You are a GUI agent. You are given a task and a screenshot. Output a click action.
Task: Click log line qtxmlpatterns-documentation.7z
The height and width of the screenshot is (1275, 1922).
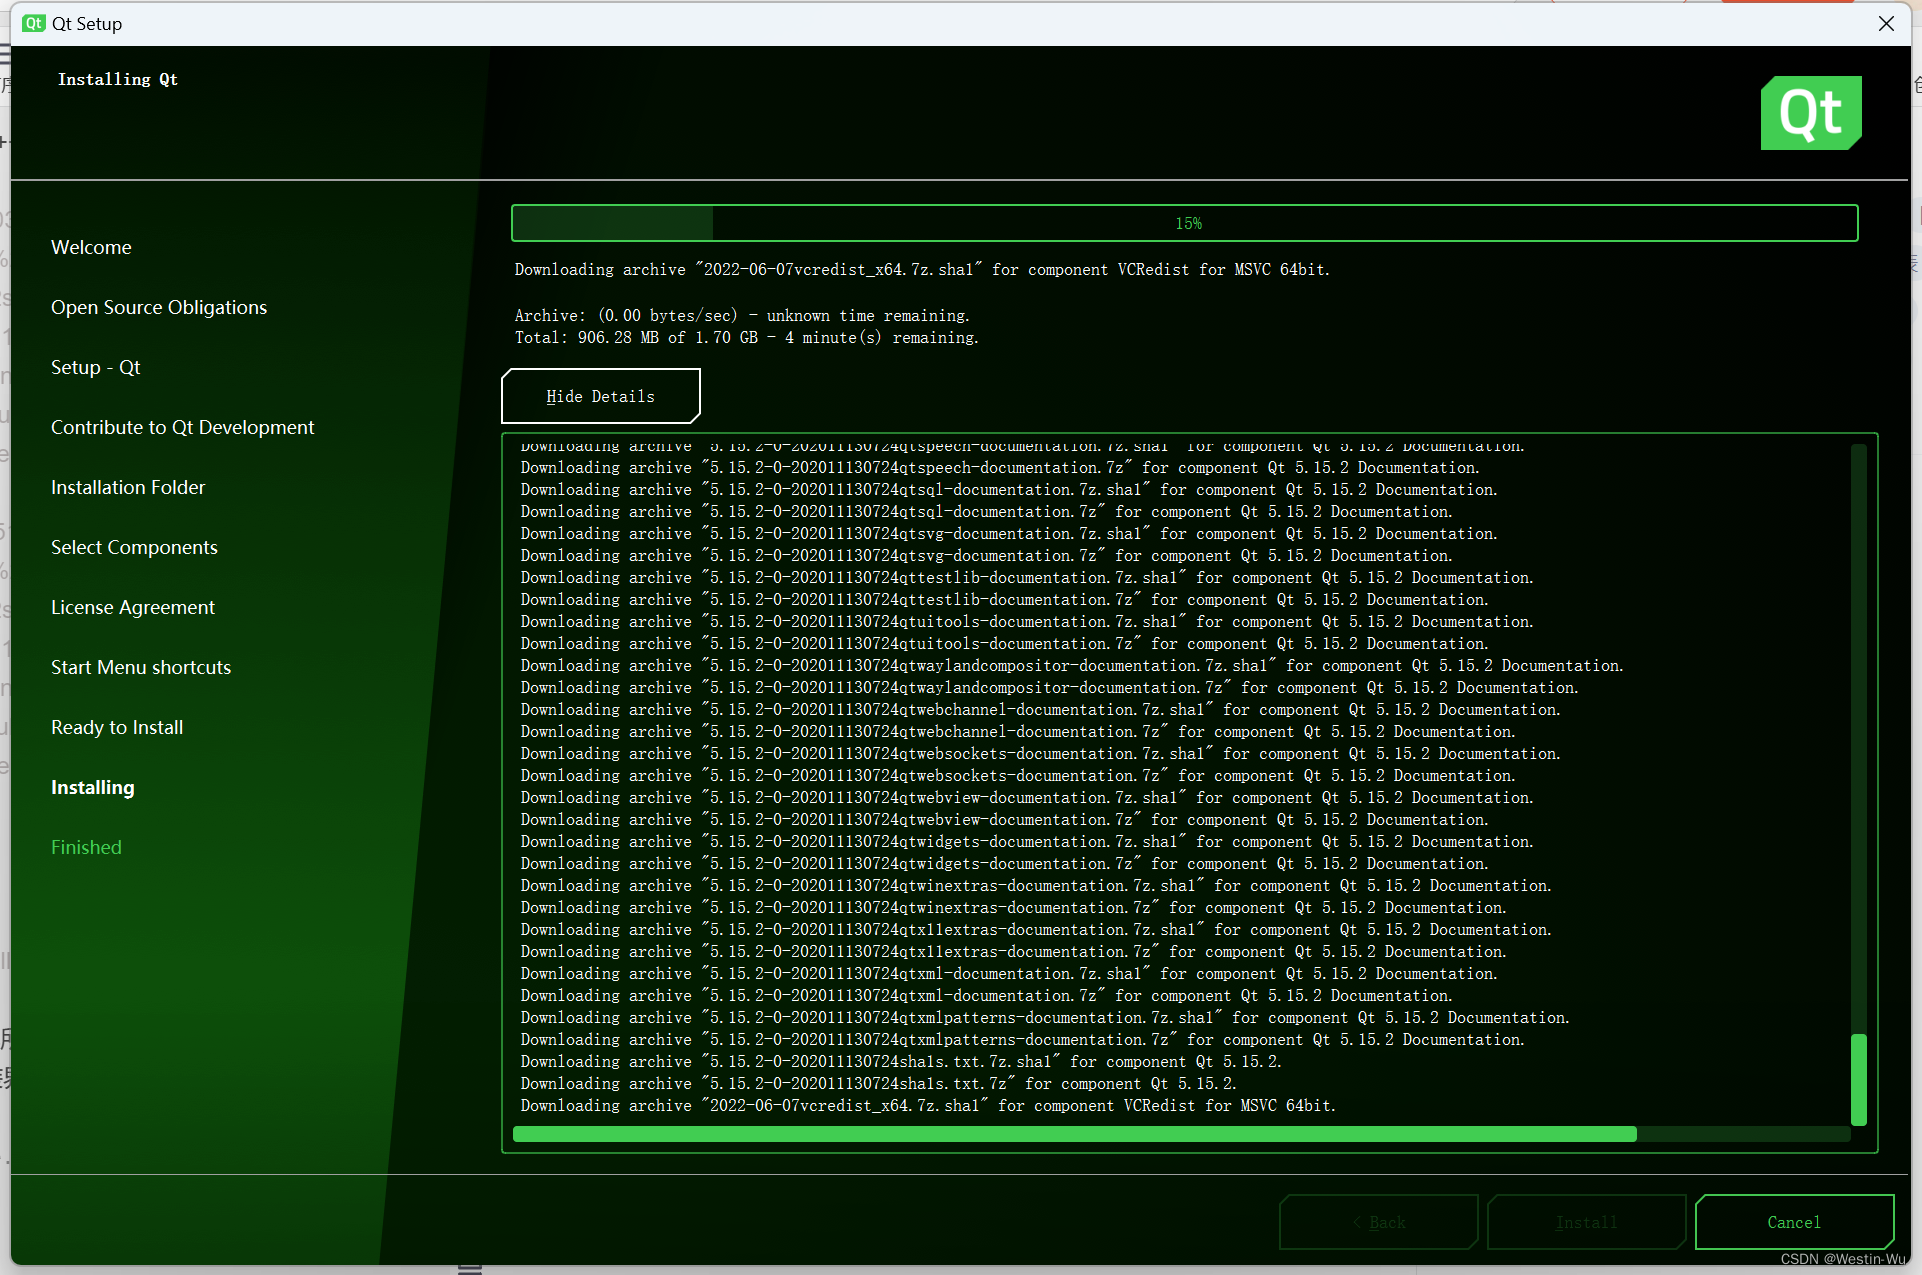tap(1022, 1039)
